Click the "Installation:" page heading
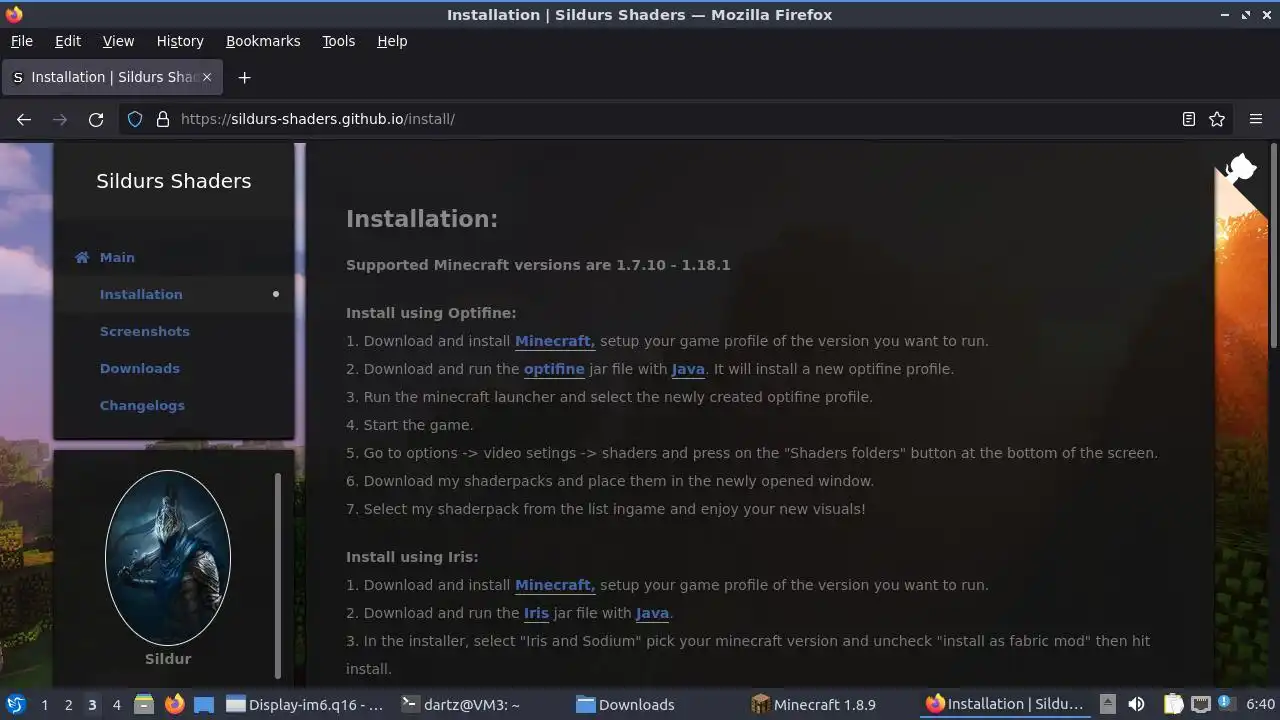 422,219
